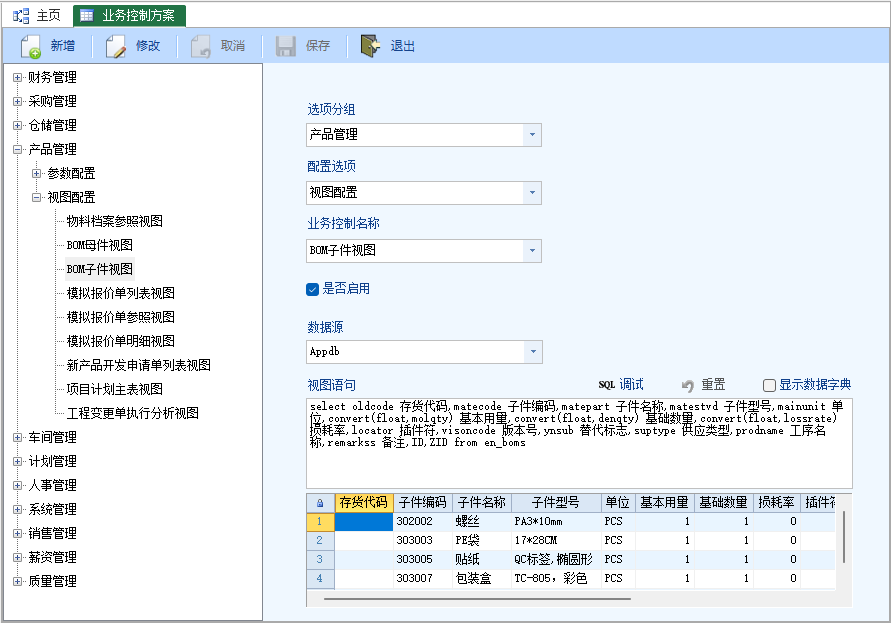
Task: Switch to the 业务控制方案 tab
Action: click(x=130, y=16)
